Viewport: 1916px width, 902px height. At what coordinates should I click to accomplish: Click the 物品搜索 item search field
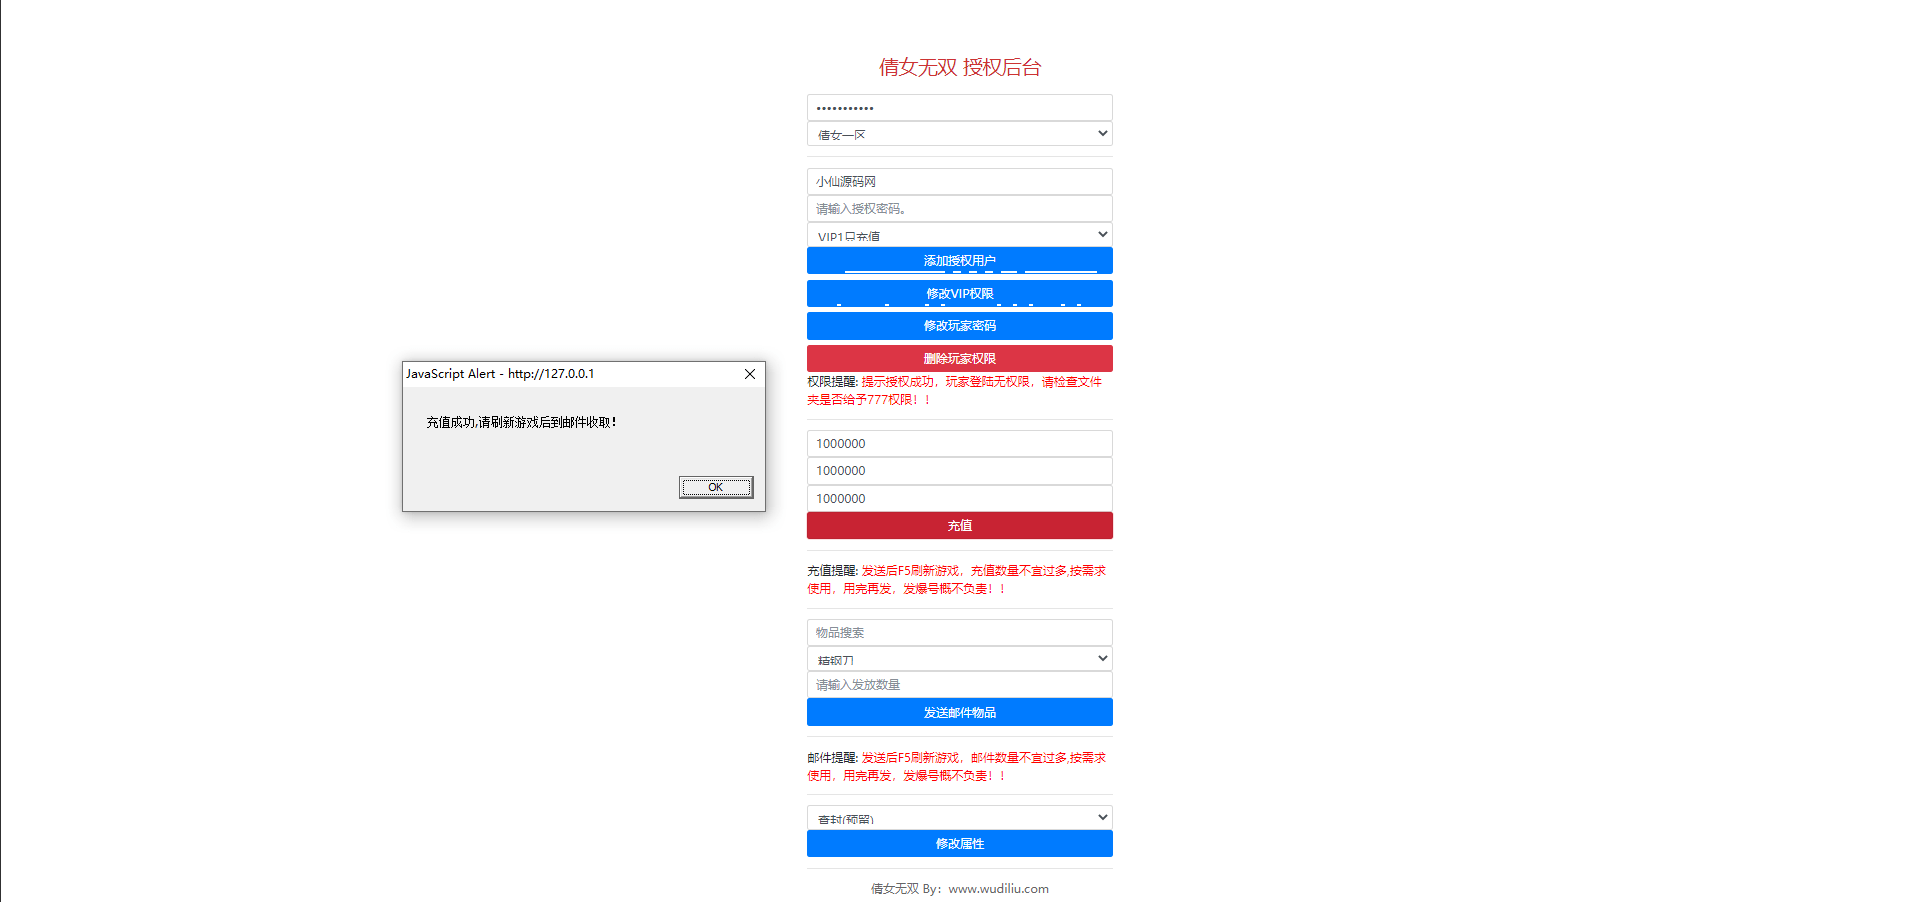(x=960, y=633)
